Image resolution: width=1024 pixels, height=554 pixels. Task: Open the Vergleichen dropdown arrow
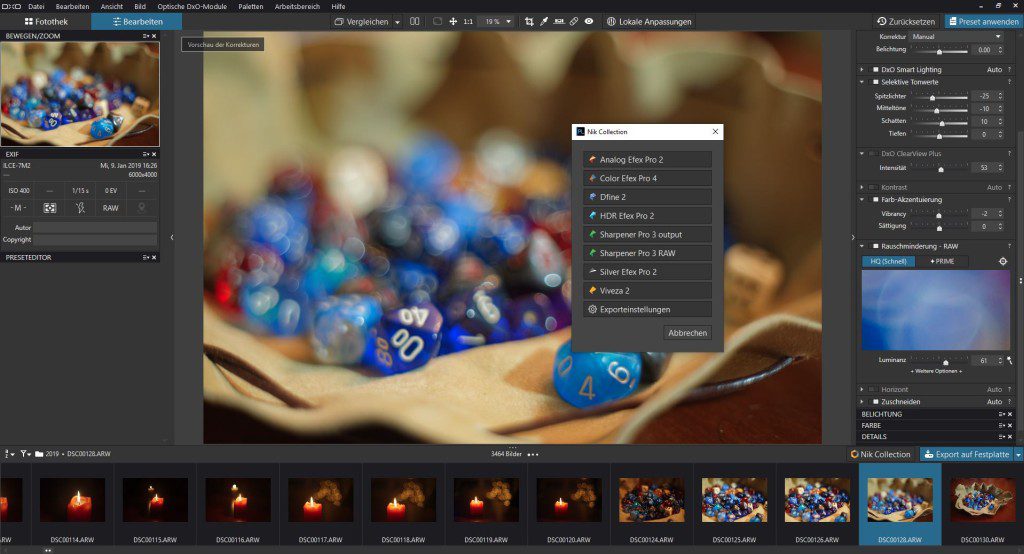pyautogui.click(x=397, y=22)
